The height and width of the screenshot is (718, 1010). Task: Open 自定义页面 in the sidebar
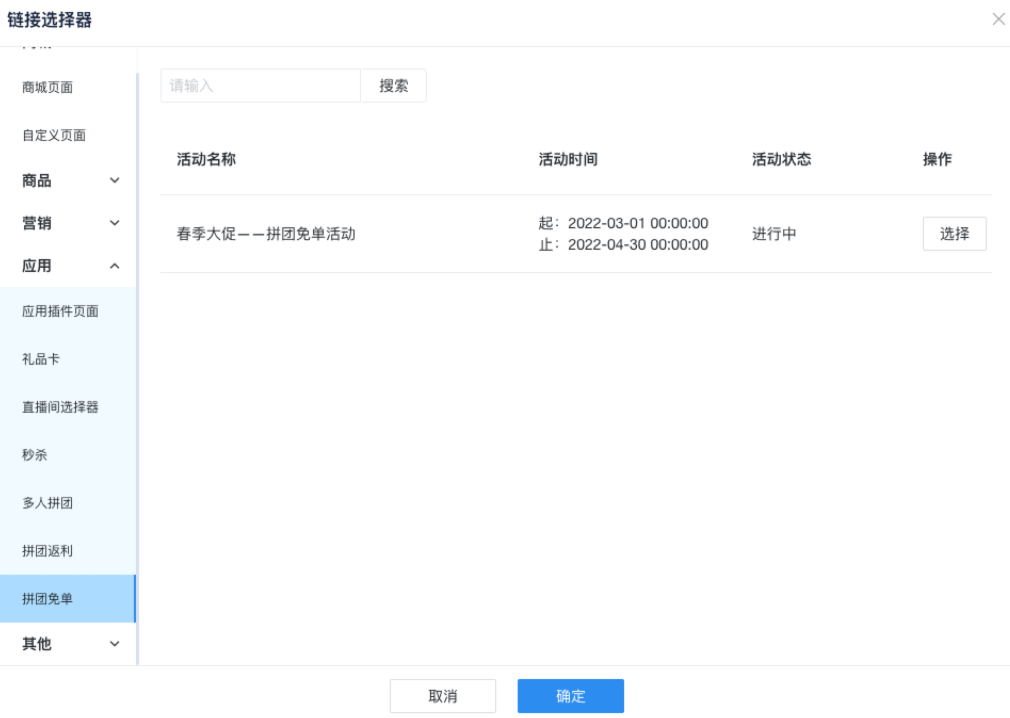(x=54, y=136)
